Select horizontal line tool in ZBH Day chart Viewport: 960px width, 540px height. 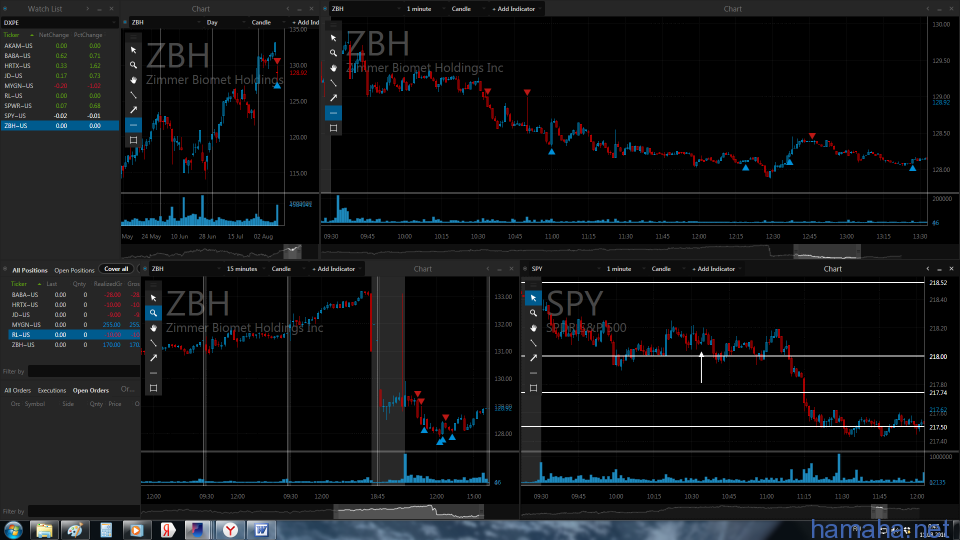coord(133,125)
